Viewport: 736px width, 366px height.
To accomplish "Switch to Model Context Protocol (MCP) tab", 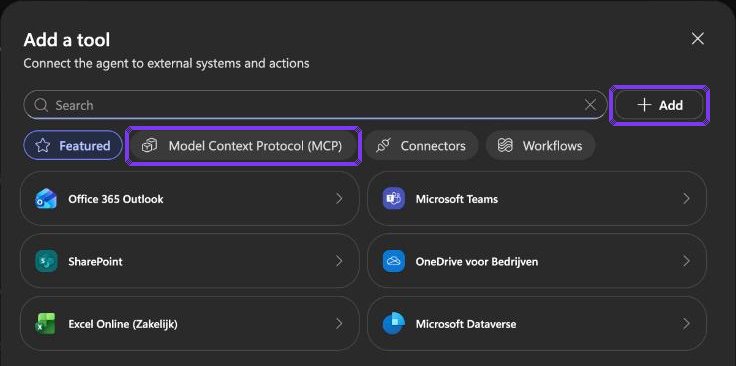I will [243, 146].
